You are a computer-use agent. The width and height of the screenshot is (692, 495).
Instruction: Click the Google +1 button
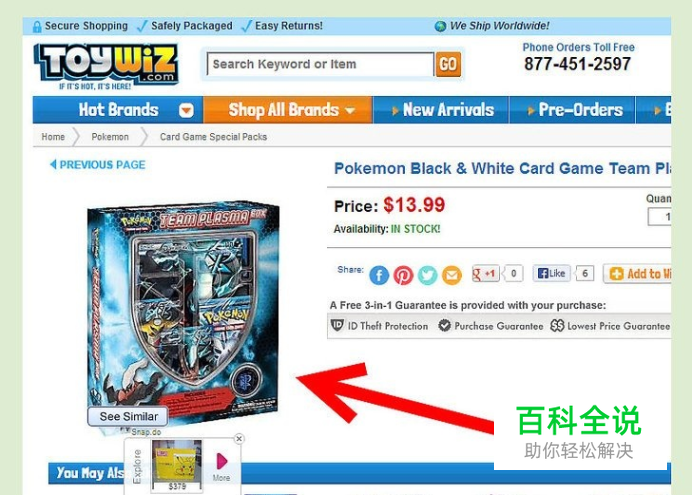click(485, 274)
